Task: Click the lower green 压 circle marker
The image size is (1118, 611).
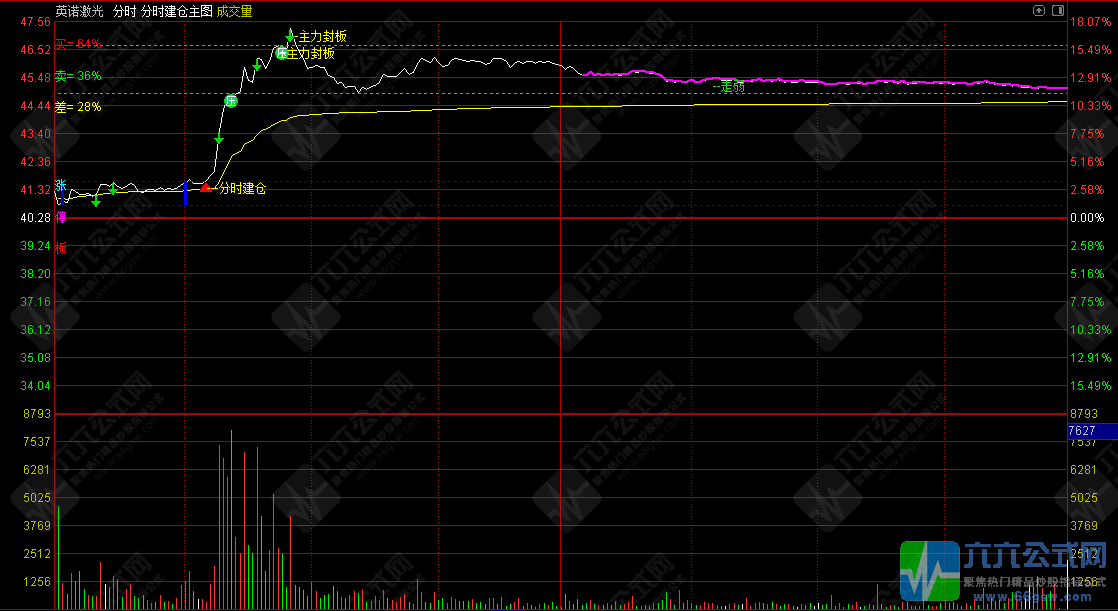Action: click(231, 100)
